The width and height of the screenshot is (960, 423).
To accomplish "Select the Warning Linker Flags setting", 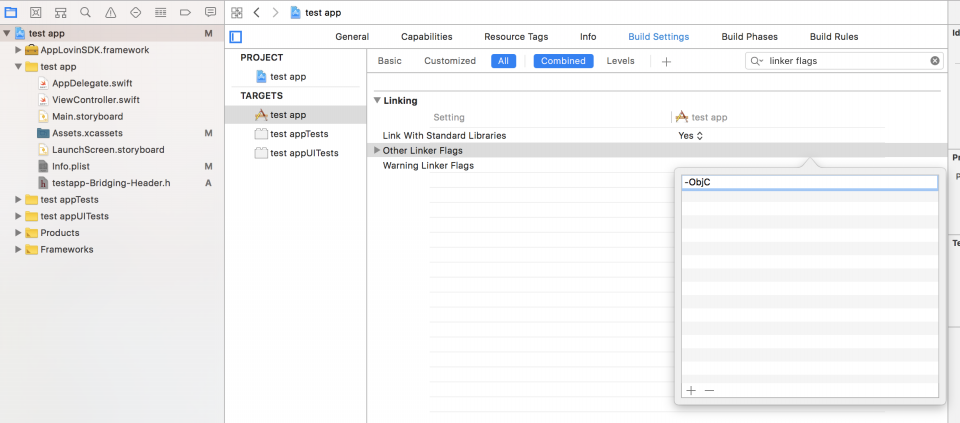I will coord(428,165).
